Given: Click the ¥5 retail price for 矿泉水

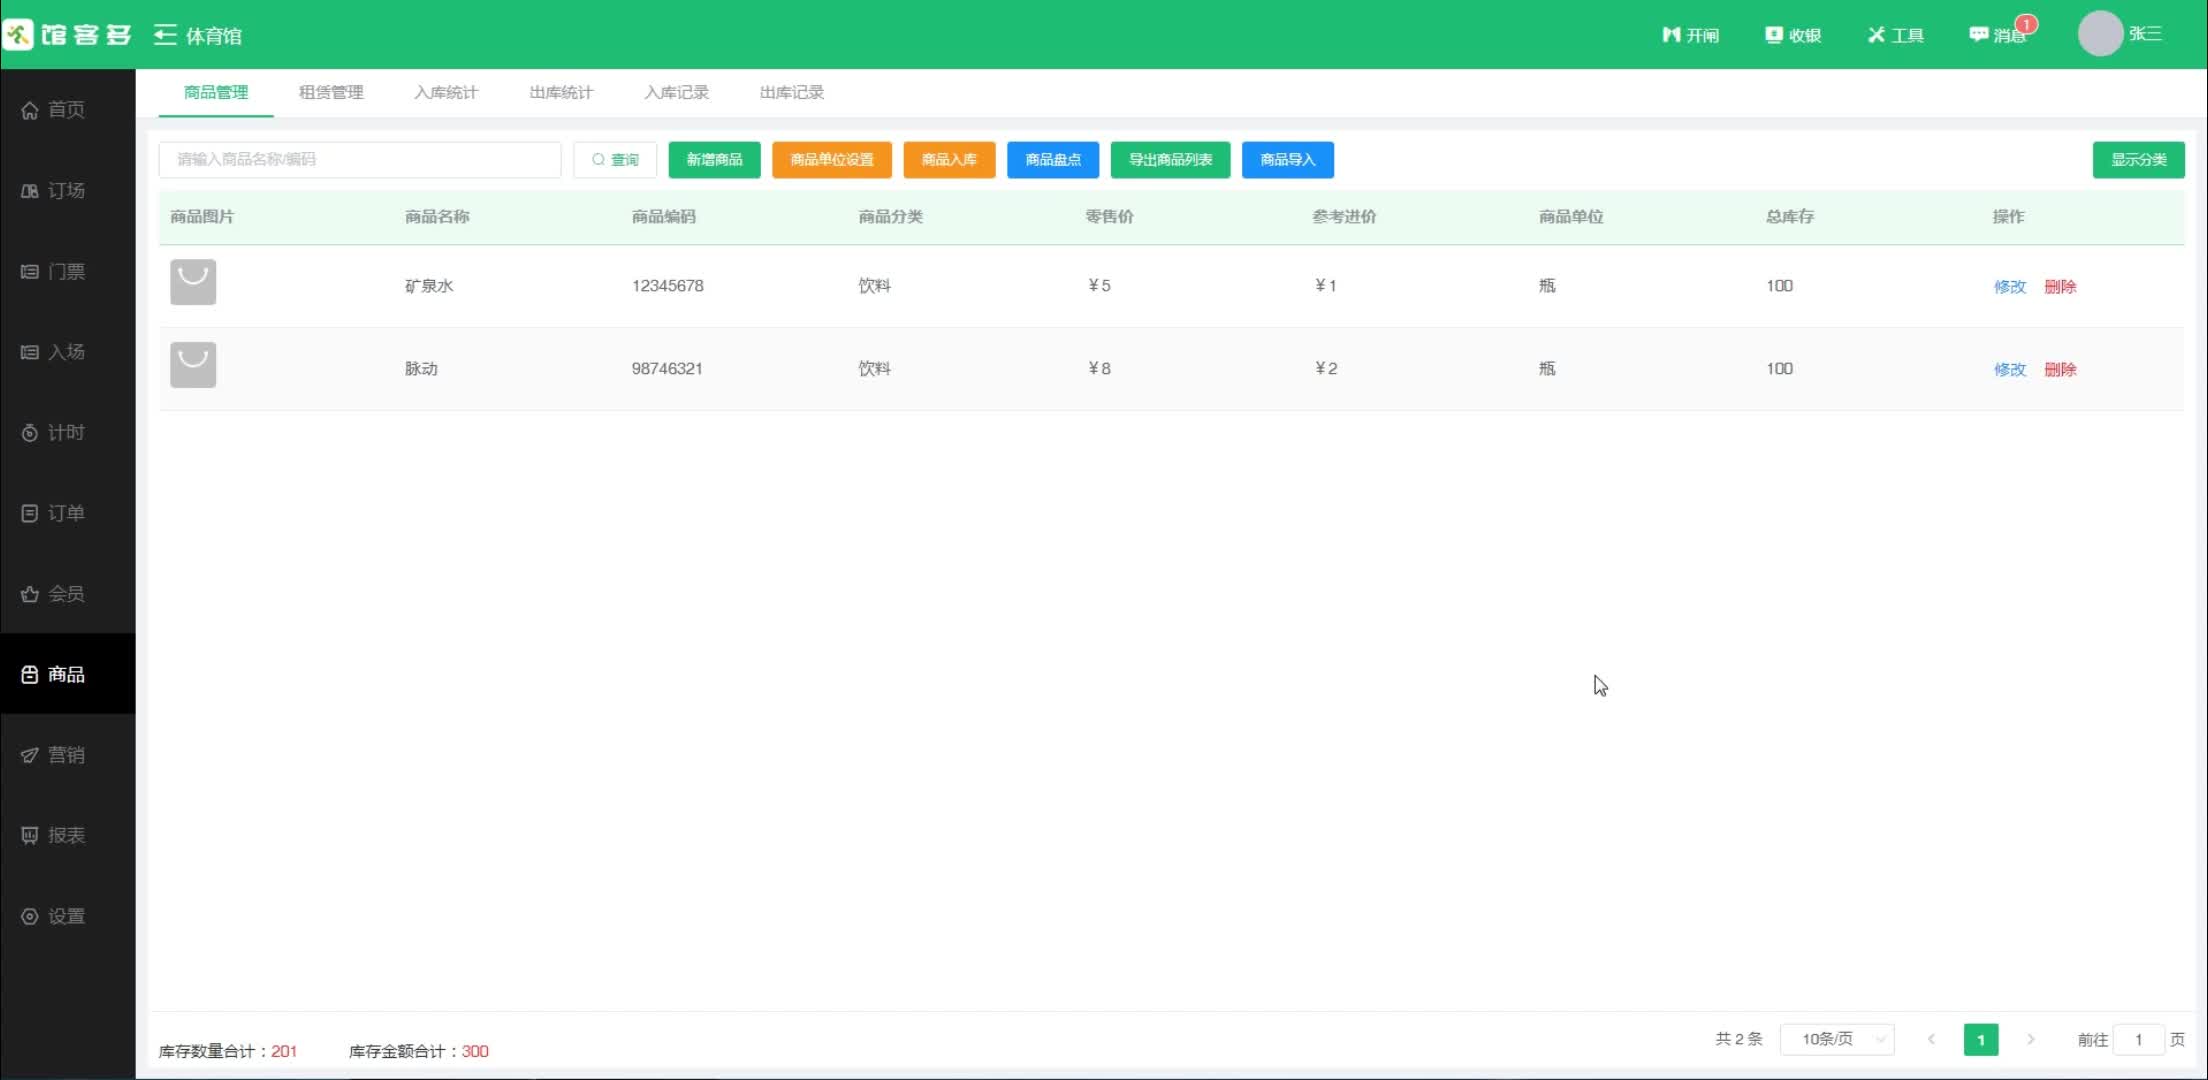Looking at the screenshot, I should (1099, 286).
